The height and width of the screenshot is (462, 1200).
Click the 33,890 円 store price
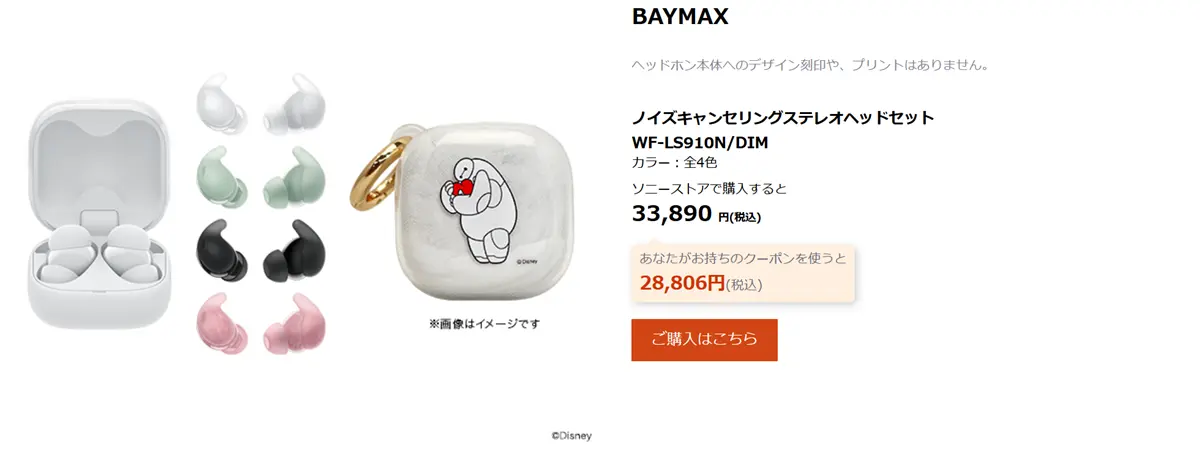coord(697,214)
